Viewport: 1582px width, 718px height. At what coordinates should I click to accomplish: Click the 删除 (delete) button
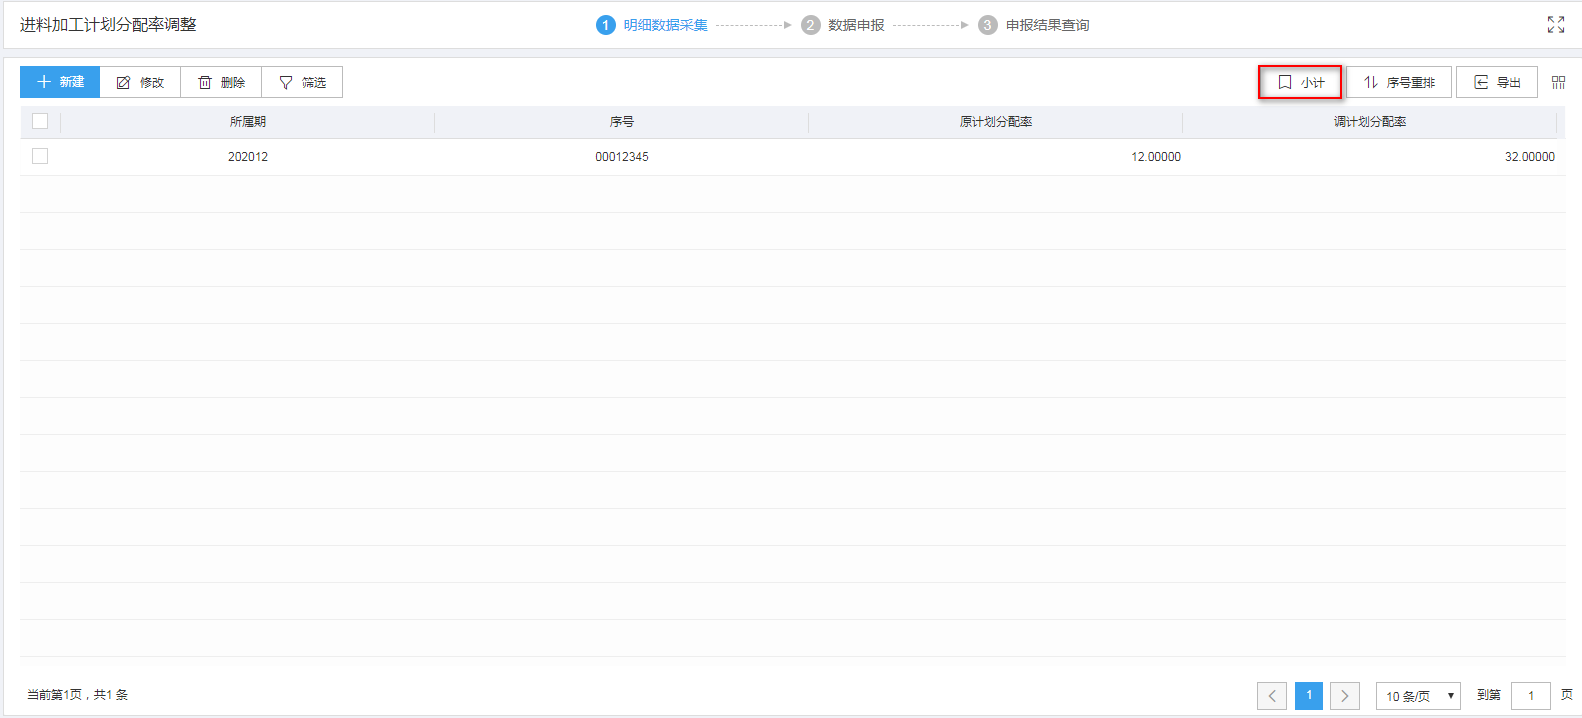click(x=221, y=82)
